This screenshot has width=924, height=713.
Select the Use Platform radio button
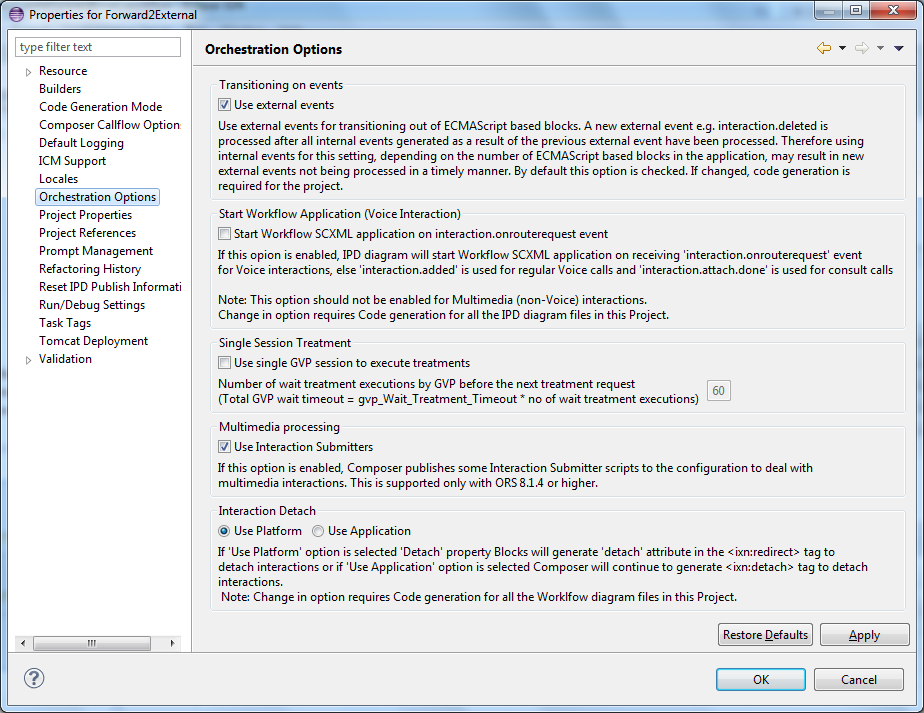point(224,531)
